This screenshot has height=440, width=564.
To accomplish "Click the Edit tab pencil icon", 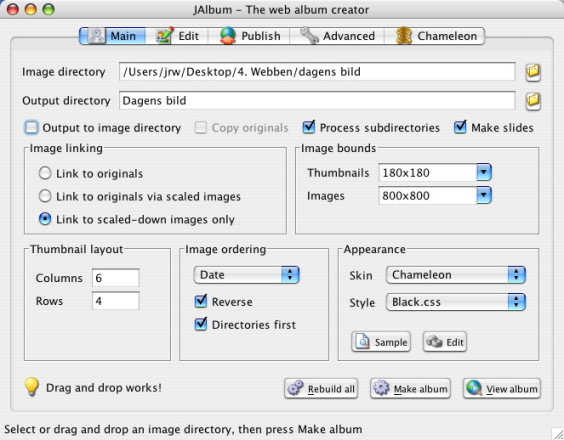I will 164,36.
